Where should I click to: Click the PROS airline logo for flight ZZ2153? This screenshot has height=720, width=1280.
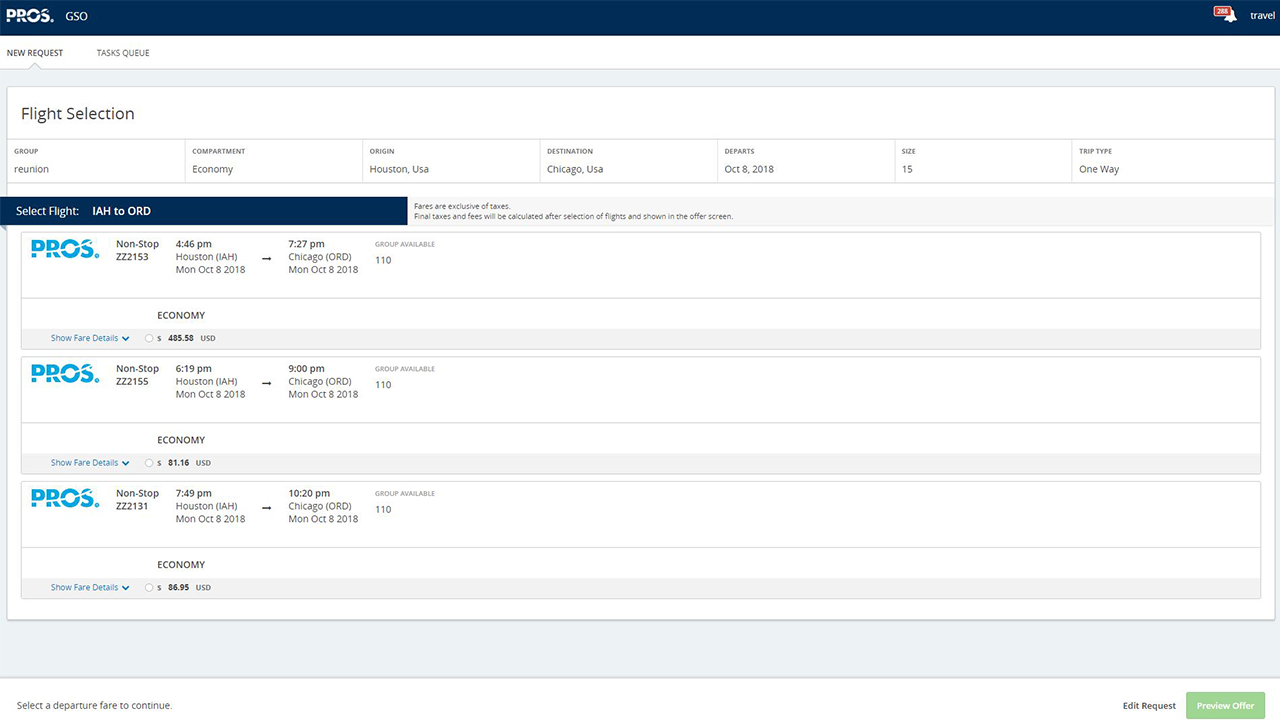pos(65,249)
